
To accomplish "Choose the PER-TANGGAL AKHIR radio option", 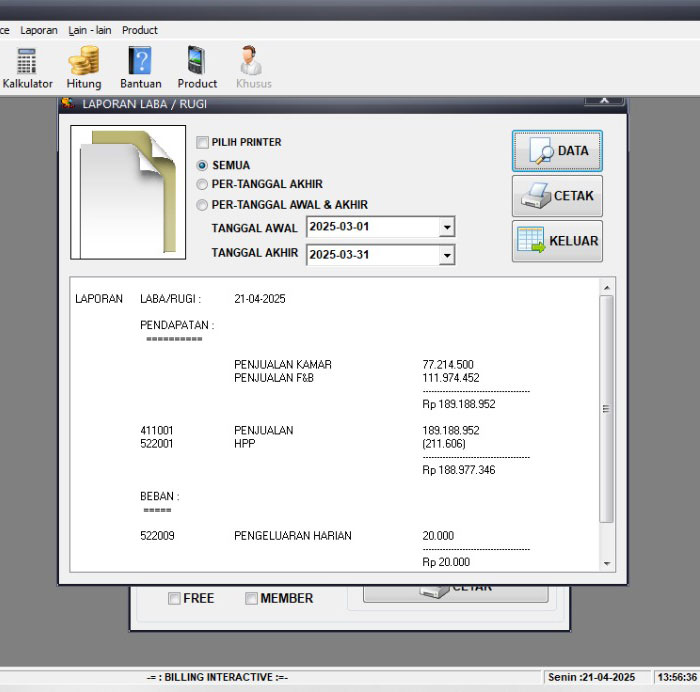I will [x=203, y=185].
